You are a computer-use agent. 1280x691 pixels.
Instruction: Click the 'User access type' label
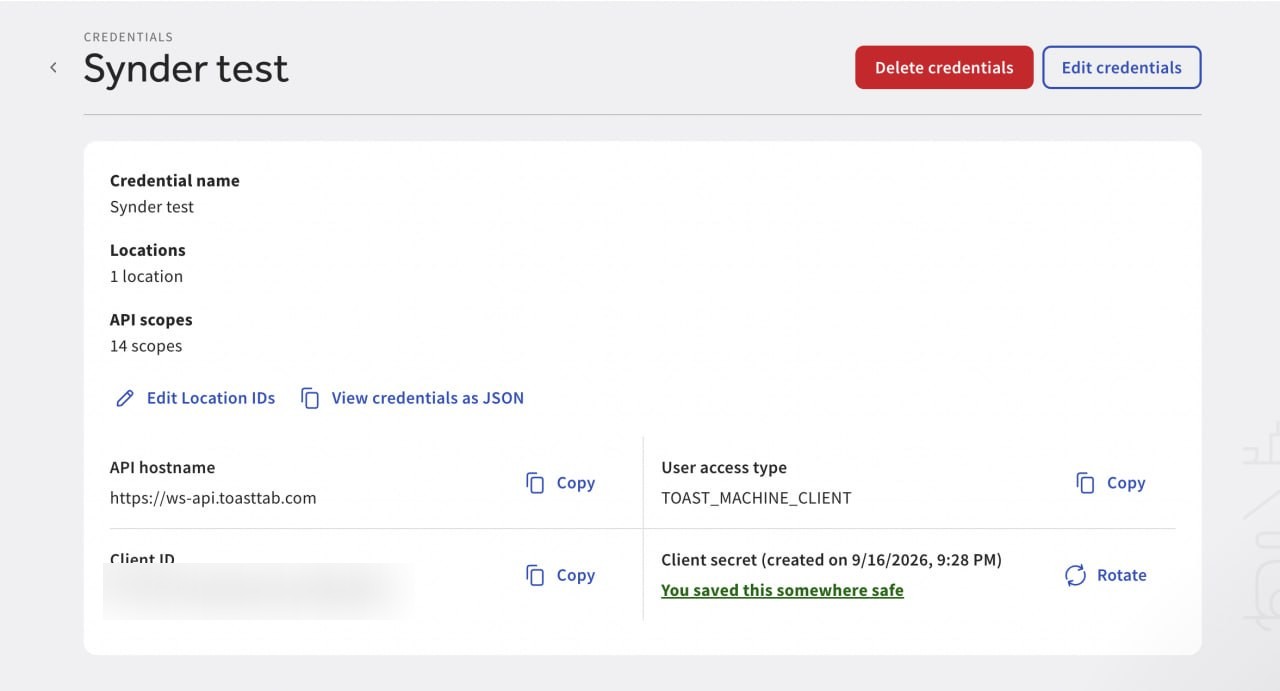(x=724, y=467)
